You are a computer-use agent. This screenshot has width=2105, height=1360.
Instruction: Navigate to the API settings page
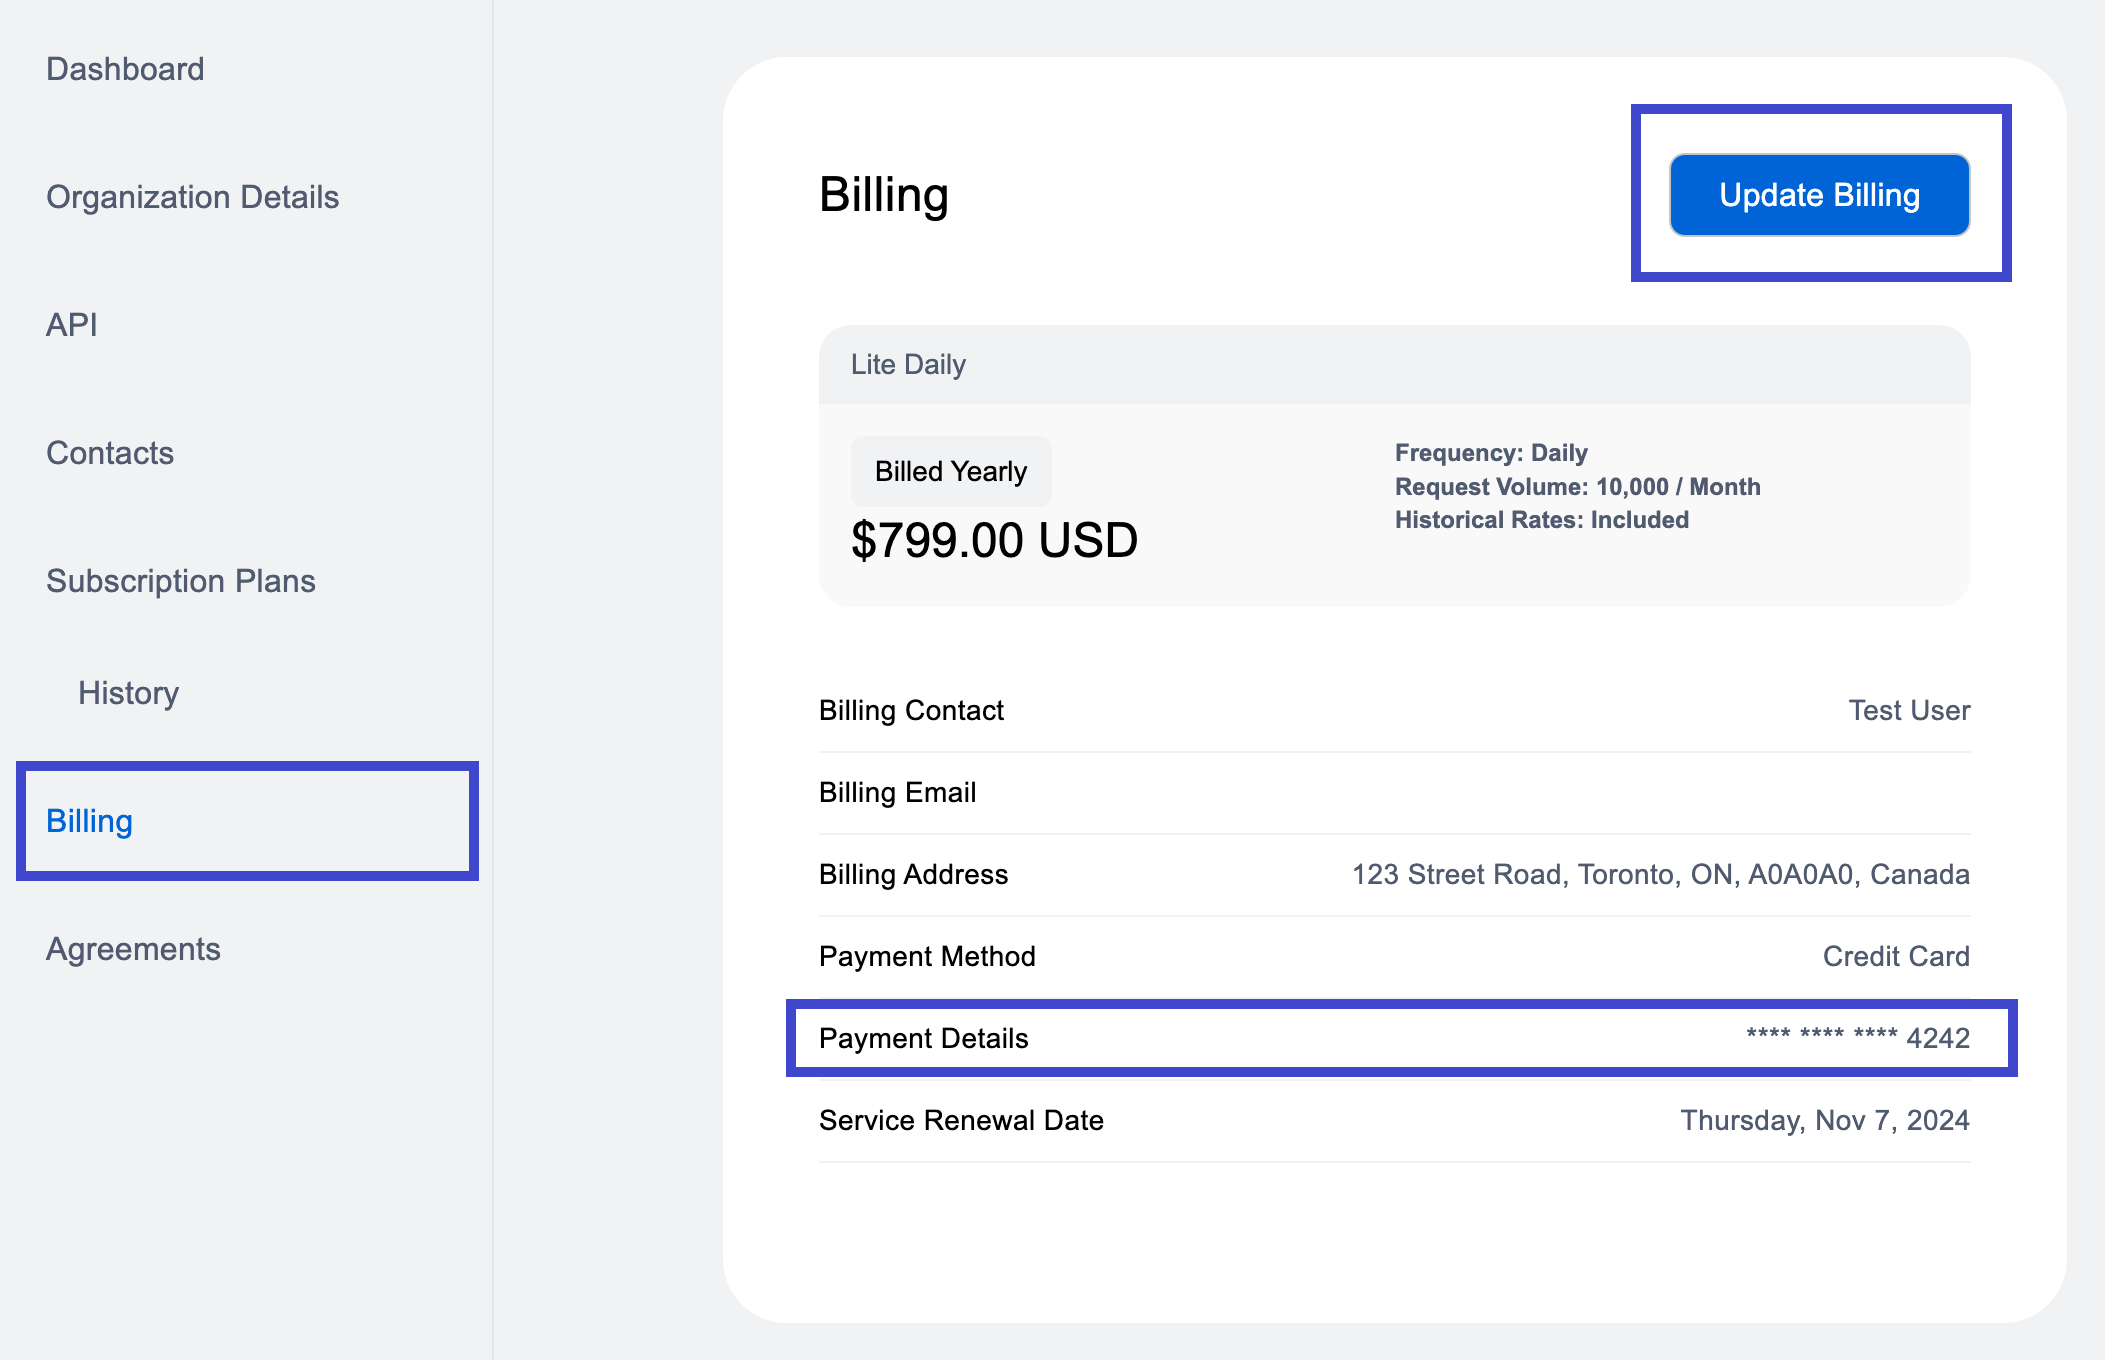point(71,324)
